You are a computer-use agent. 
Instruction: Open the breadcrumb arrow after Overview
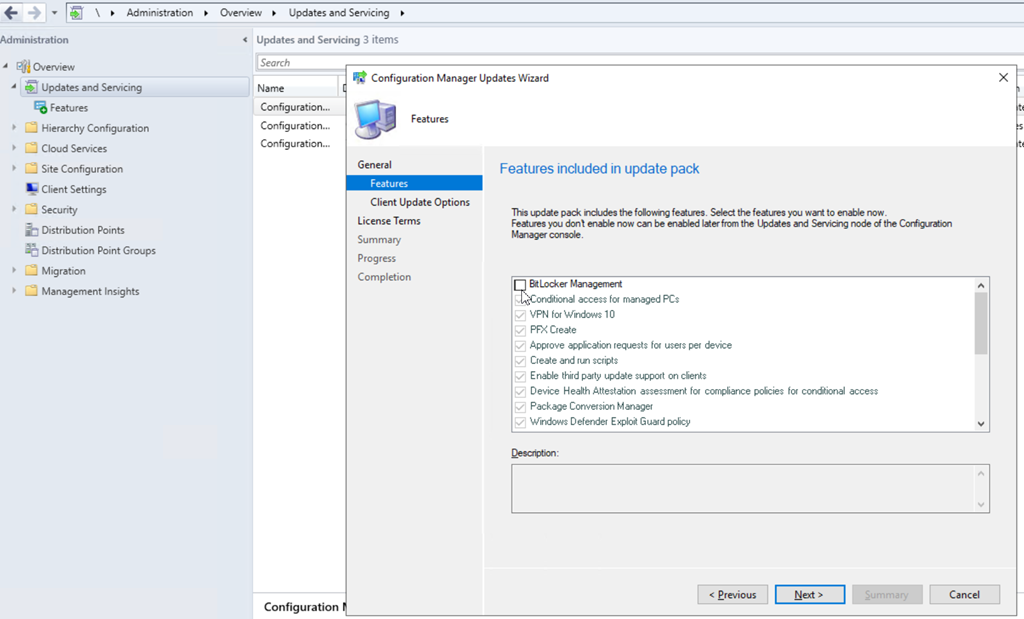(x=274, y=13)
